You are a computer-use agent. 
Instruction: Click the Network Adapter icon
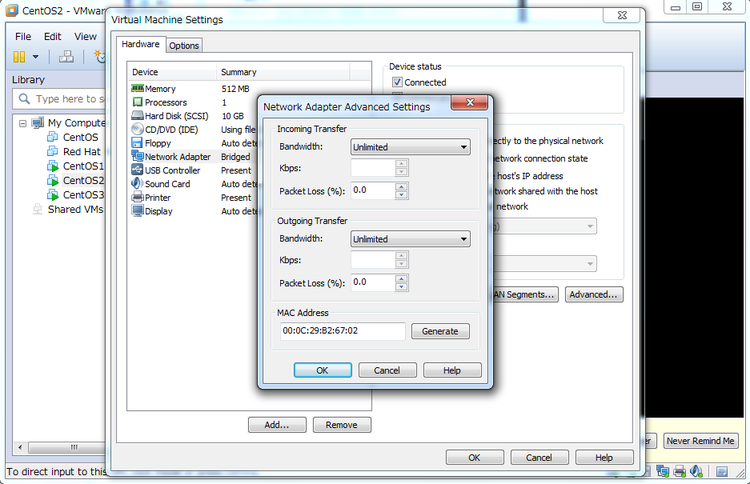click(x=137, y=156)
